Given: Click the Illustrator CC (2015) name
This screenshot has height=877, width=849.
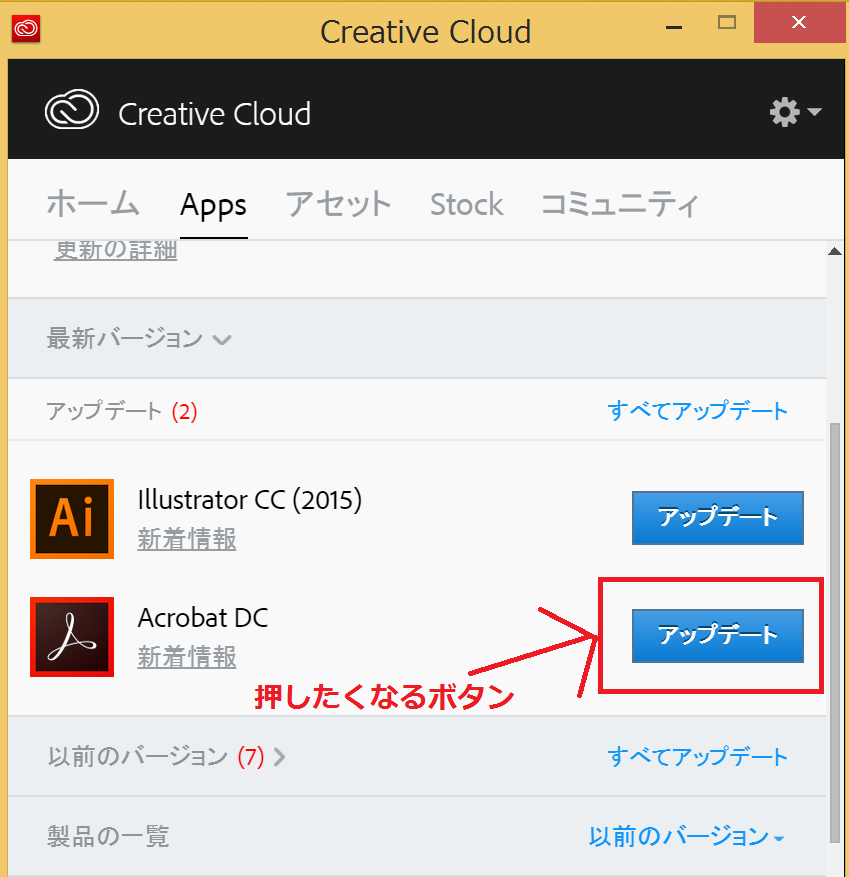Looking at the screenshot, I should point(249,499).
